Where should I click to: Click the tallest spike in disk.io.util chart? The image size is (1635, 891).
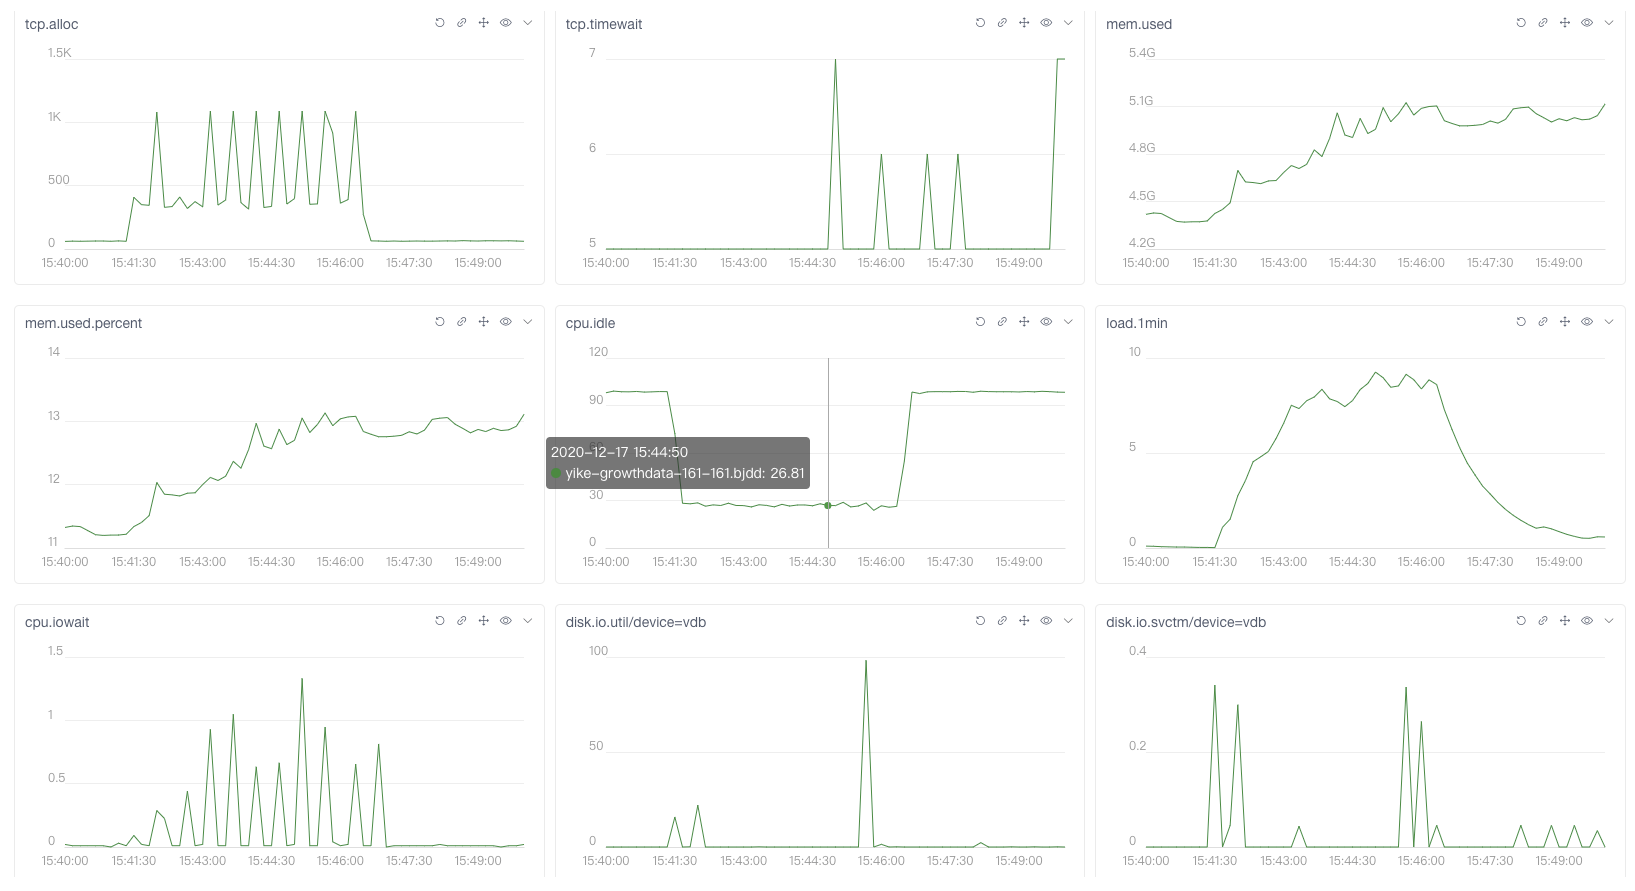(866, 662)
